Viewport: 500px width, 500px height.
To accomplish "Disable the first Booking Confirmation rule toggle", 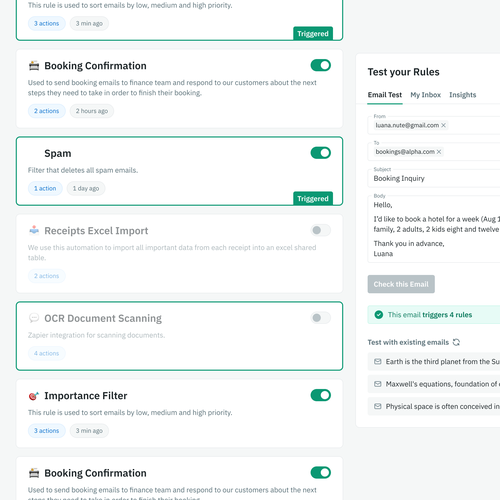I will (x=321, y=65).
